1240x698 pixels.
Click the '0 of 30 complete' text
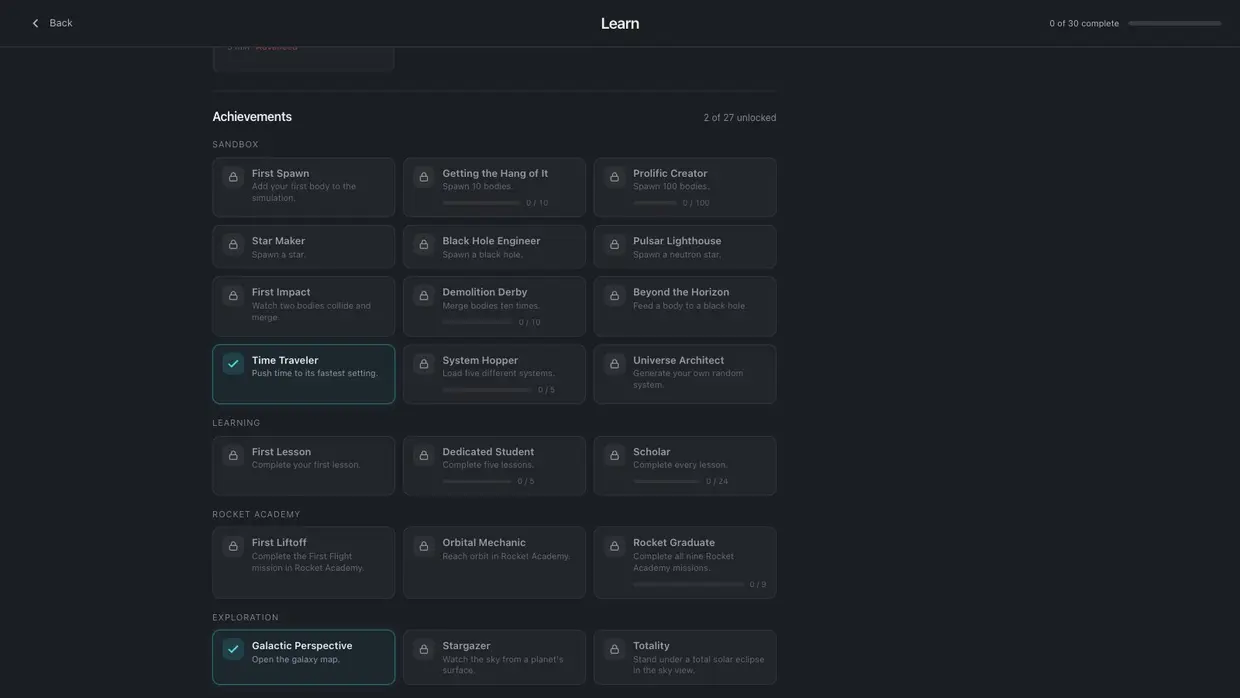coord(1084,23)
